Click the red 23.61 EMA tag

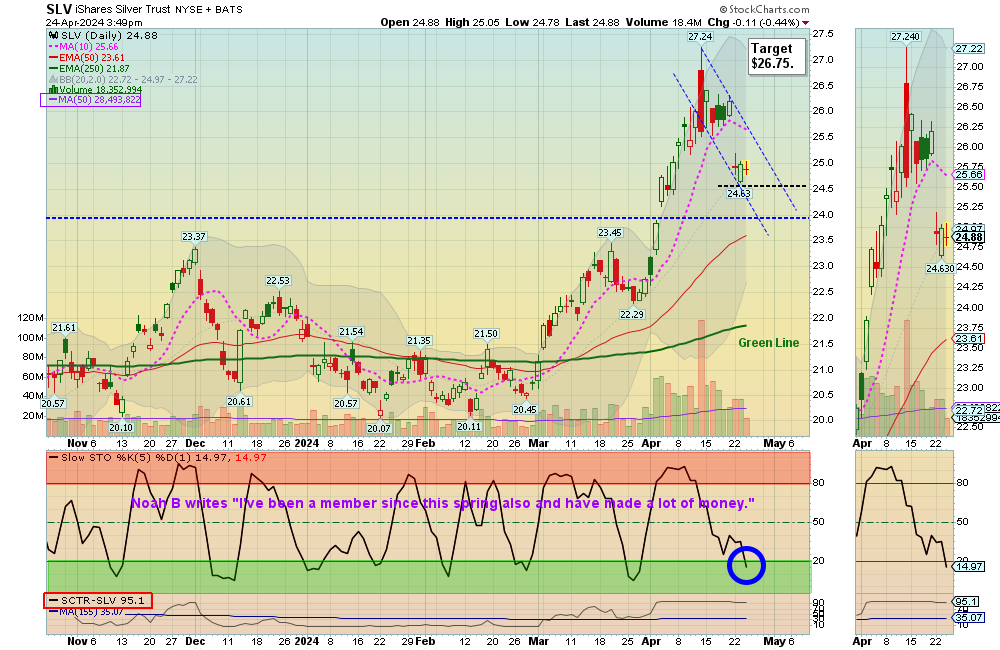coord(969,339)
